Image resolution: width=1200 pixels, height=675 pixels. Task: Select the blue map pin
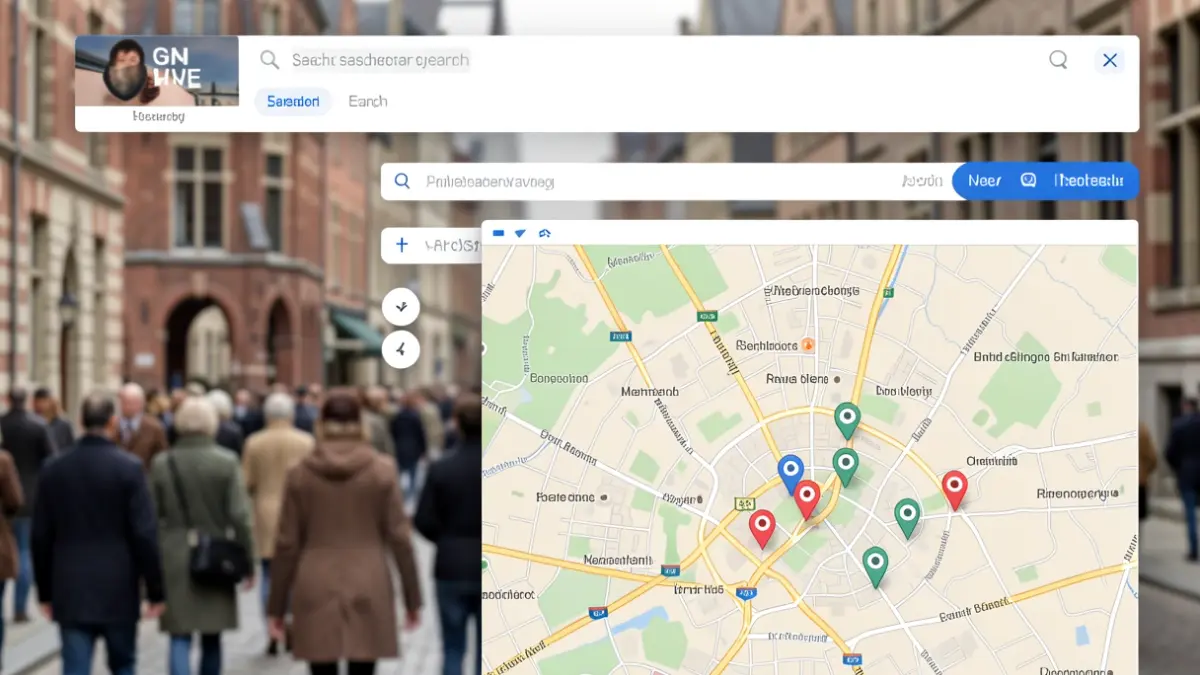pos(790,473)
